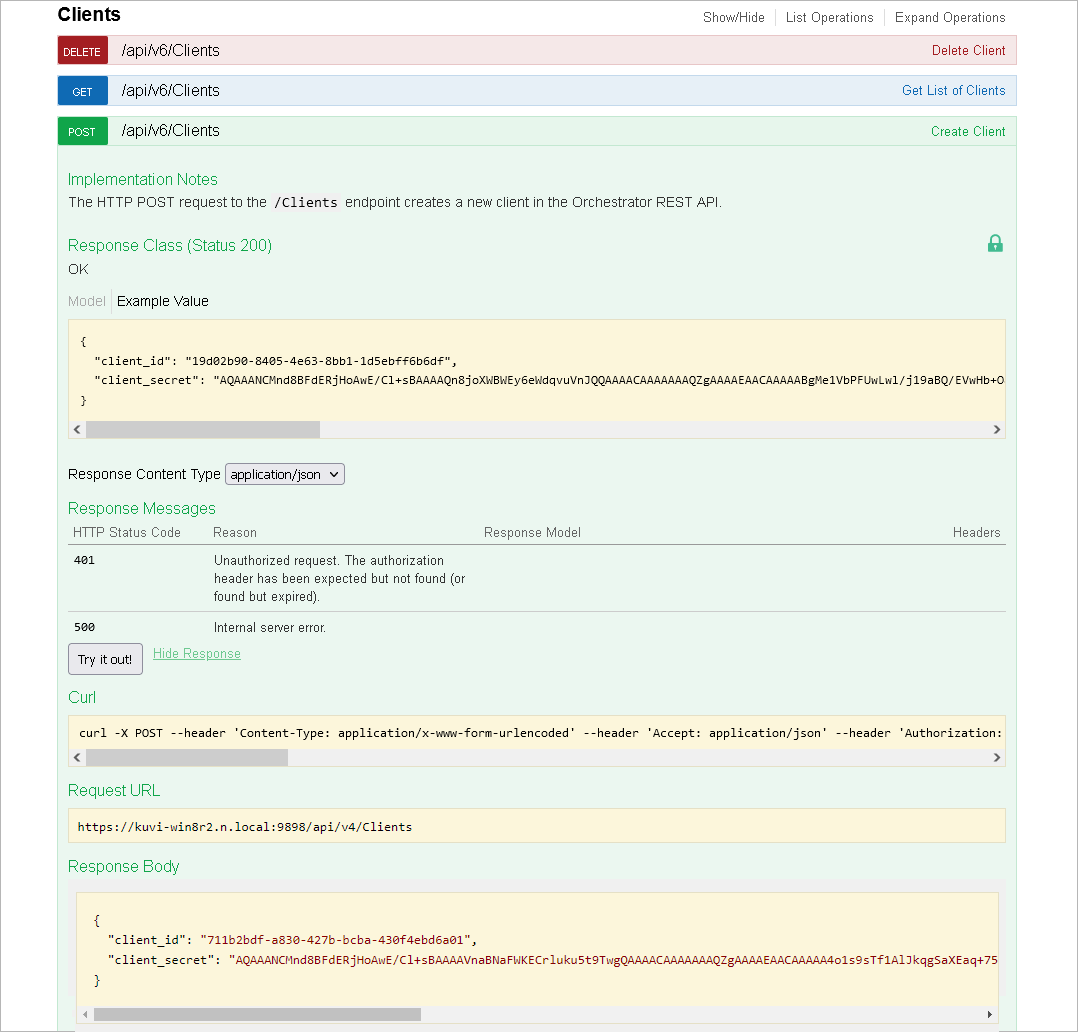Click left arrow of Curl scrollbar
This screenshot has width=1078, height=1032.
[77, 758]
